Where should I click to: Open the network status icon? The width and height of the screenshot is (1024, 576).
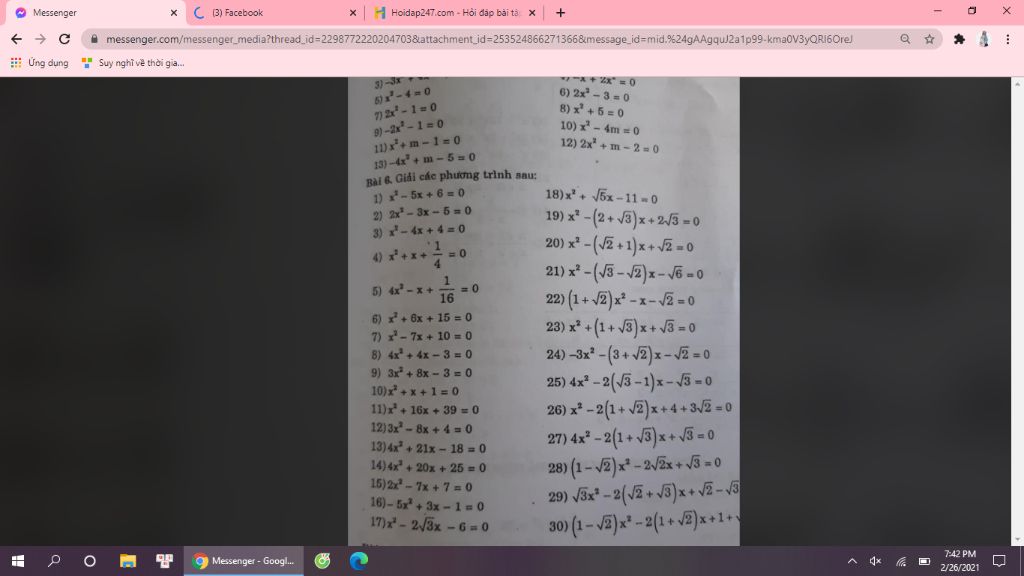(x=901, y=561)
